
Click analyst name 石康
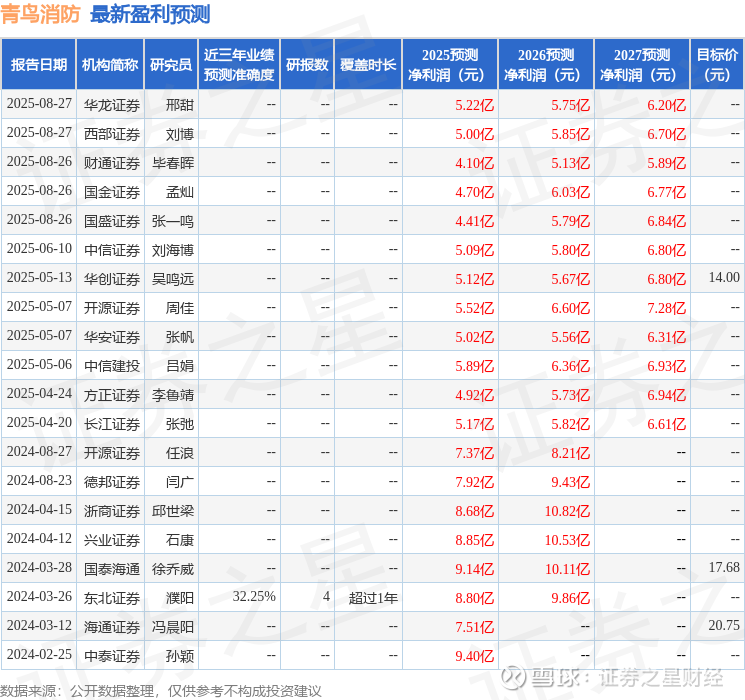point(180,540)
